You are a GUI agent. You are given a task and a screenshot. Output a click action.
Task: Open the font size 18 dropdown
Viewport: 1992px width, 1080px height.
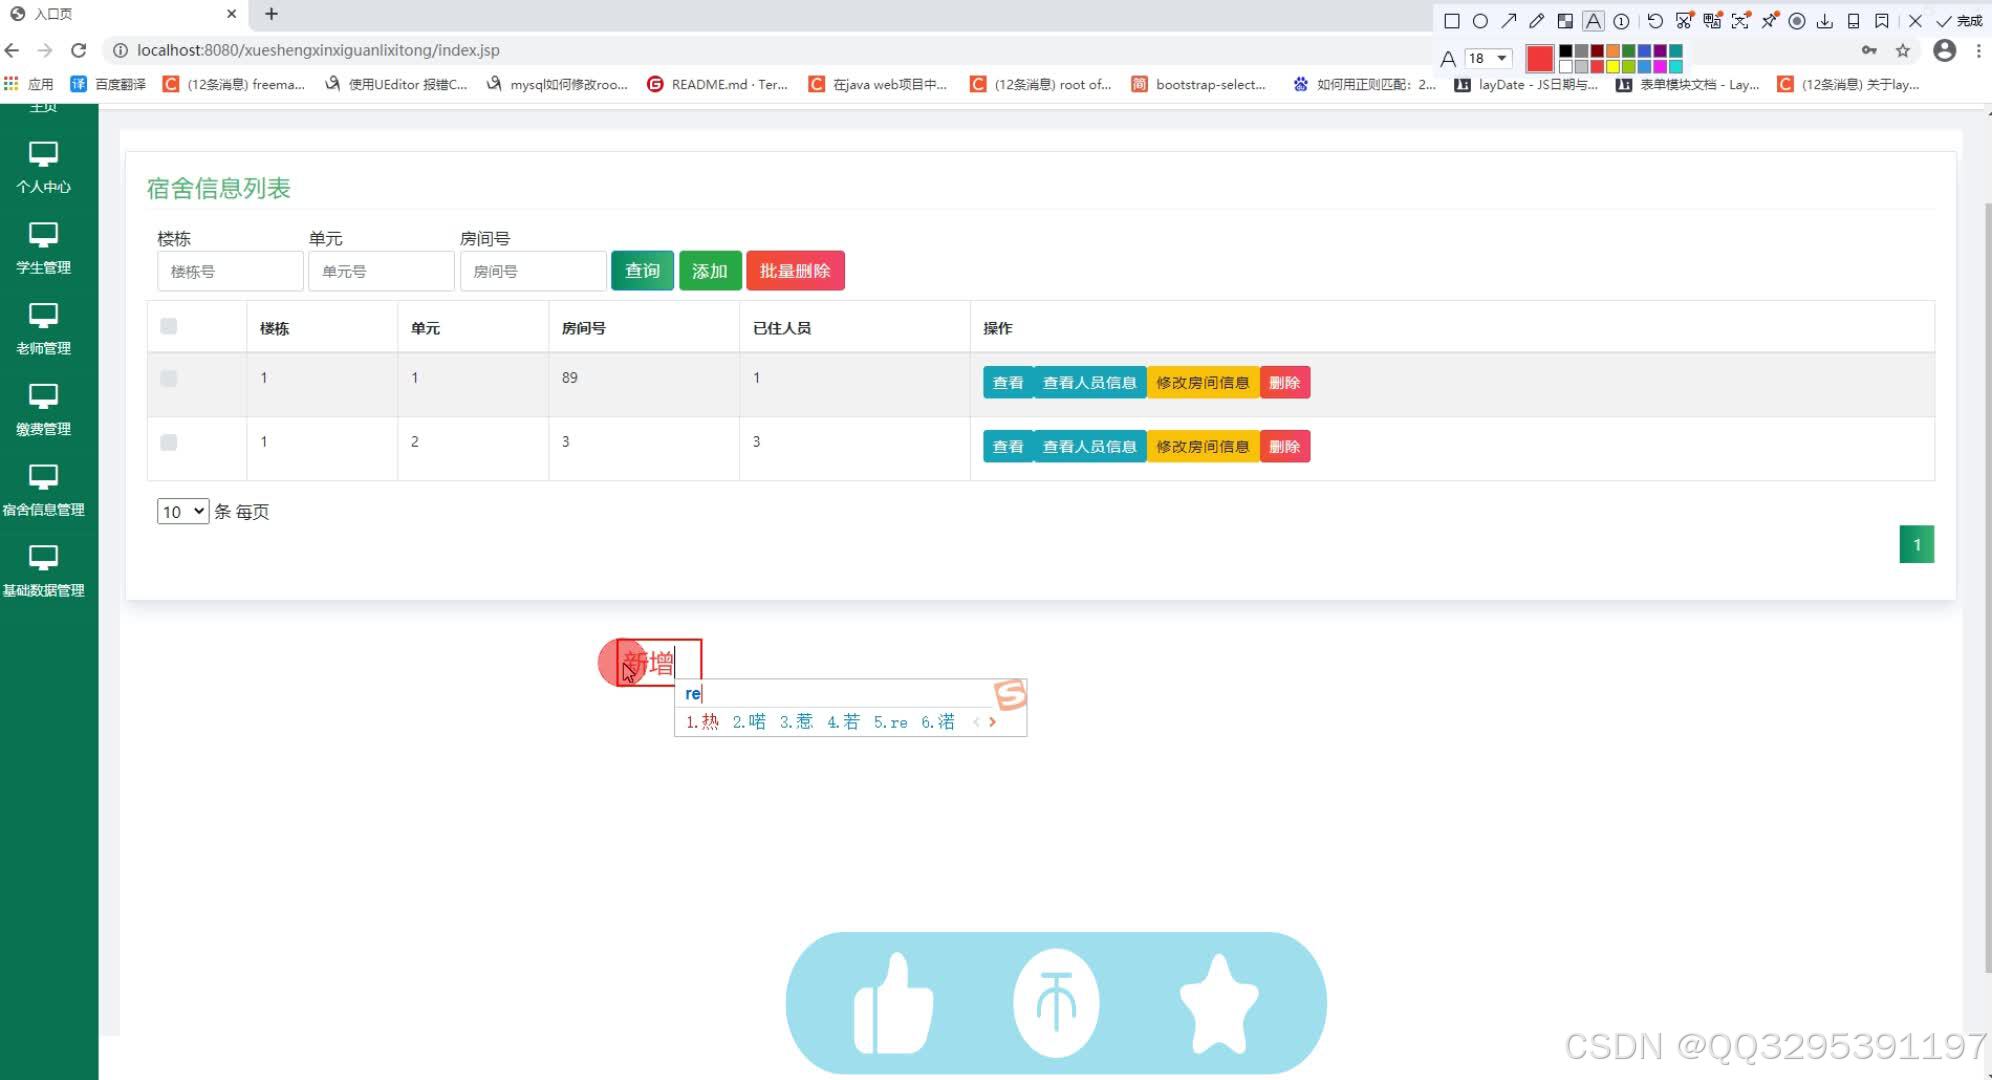point(1488,58)
